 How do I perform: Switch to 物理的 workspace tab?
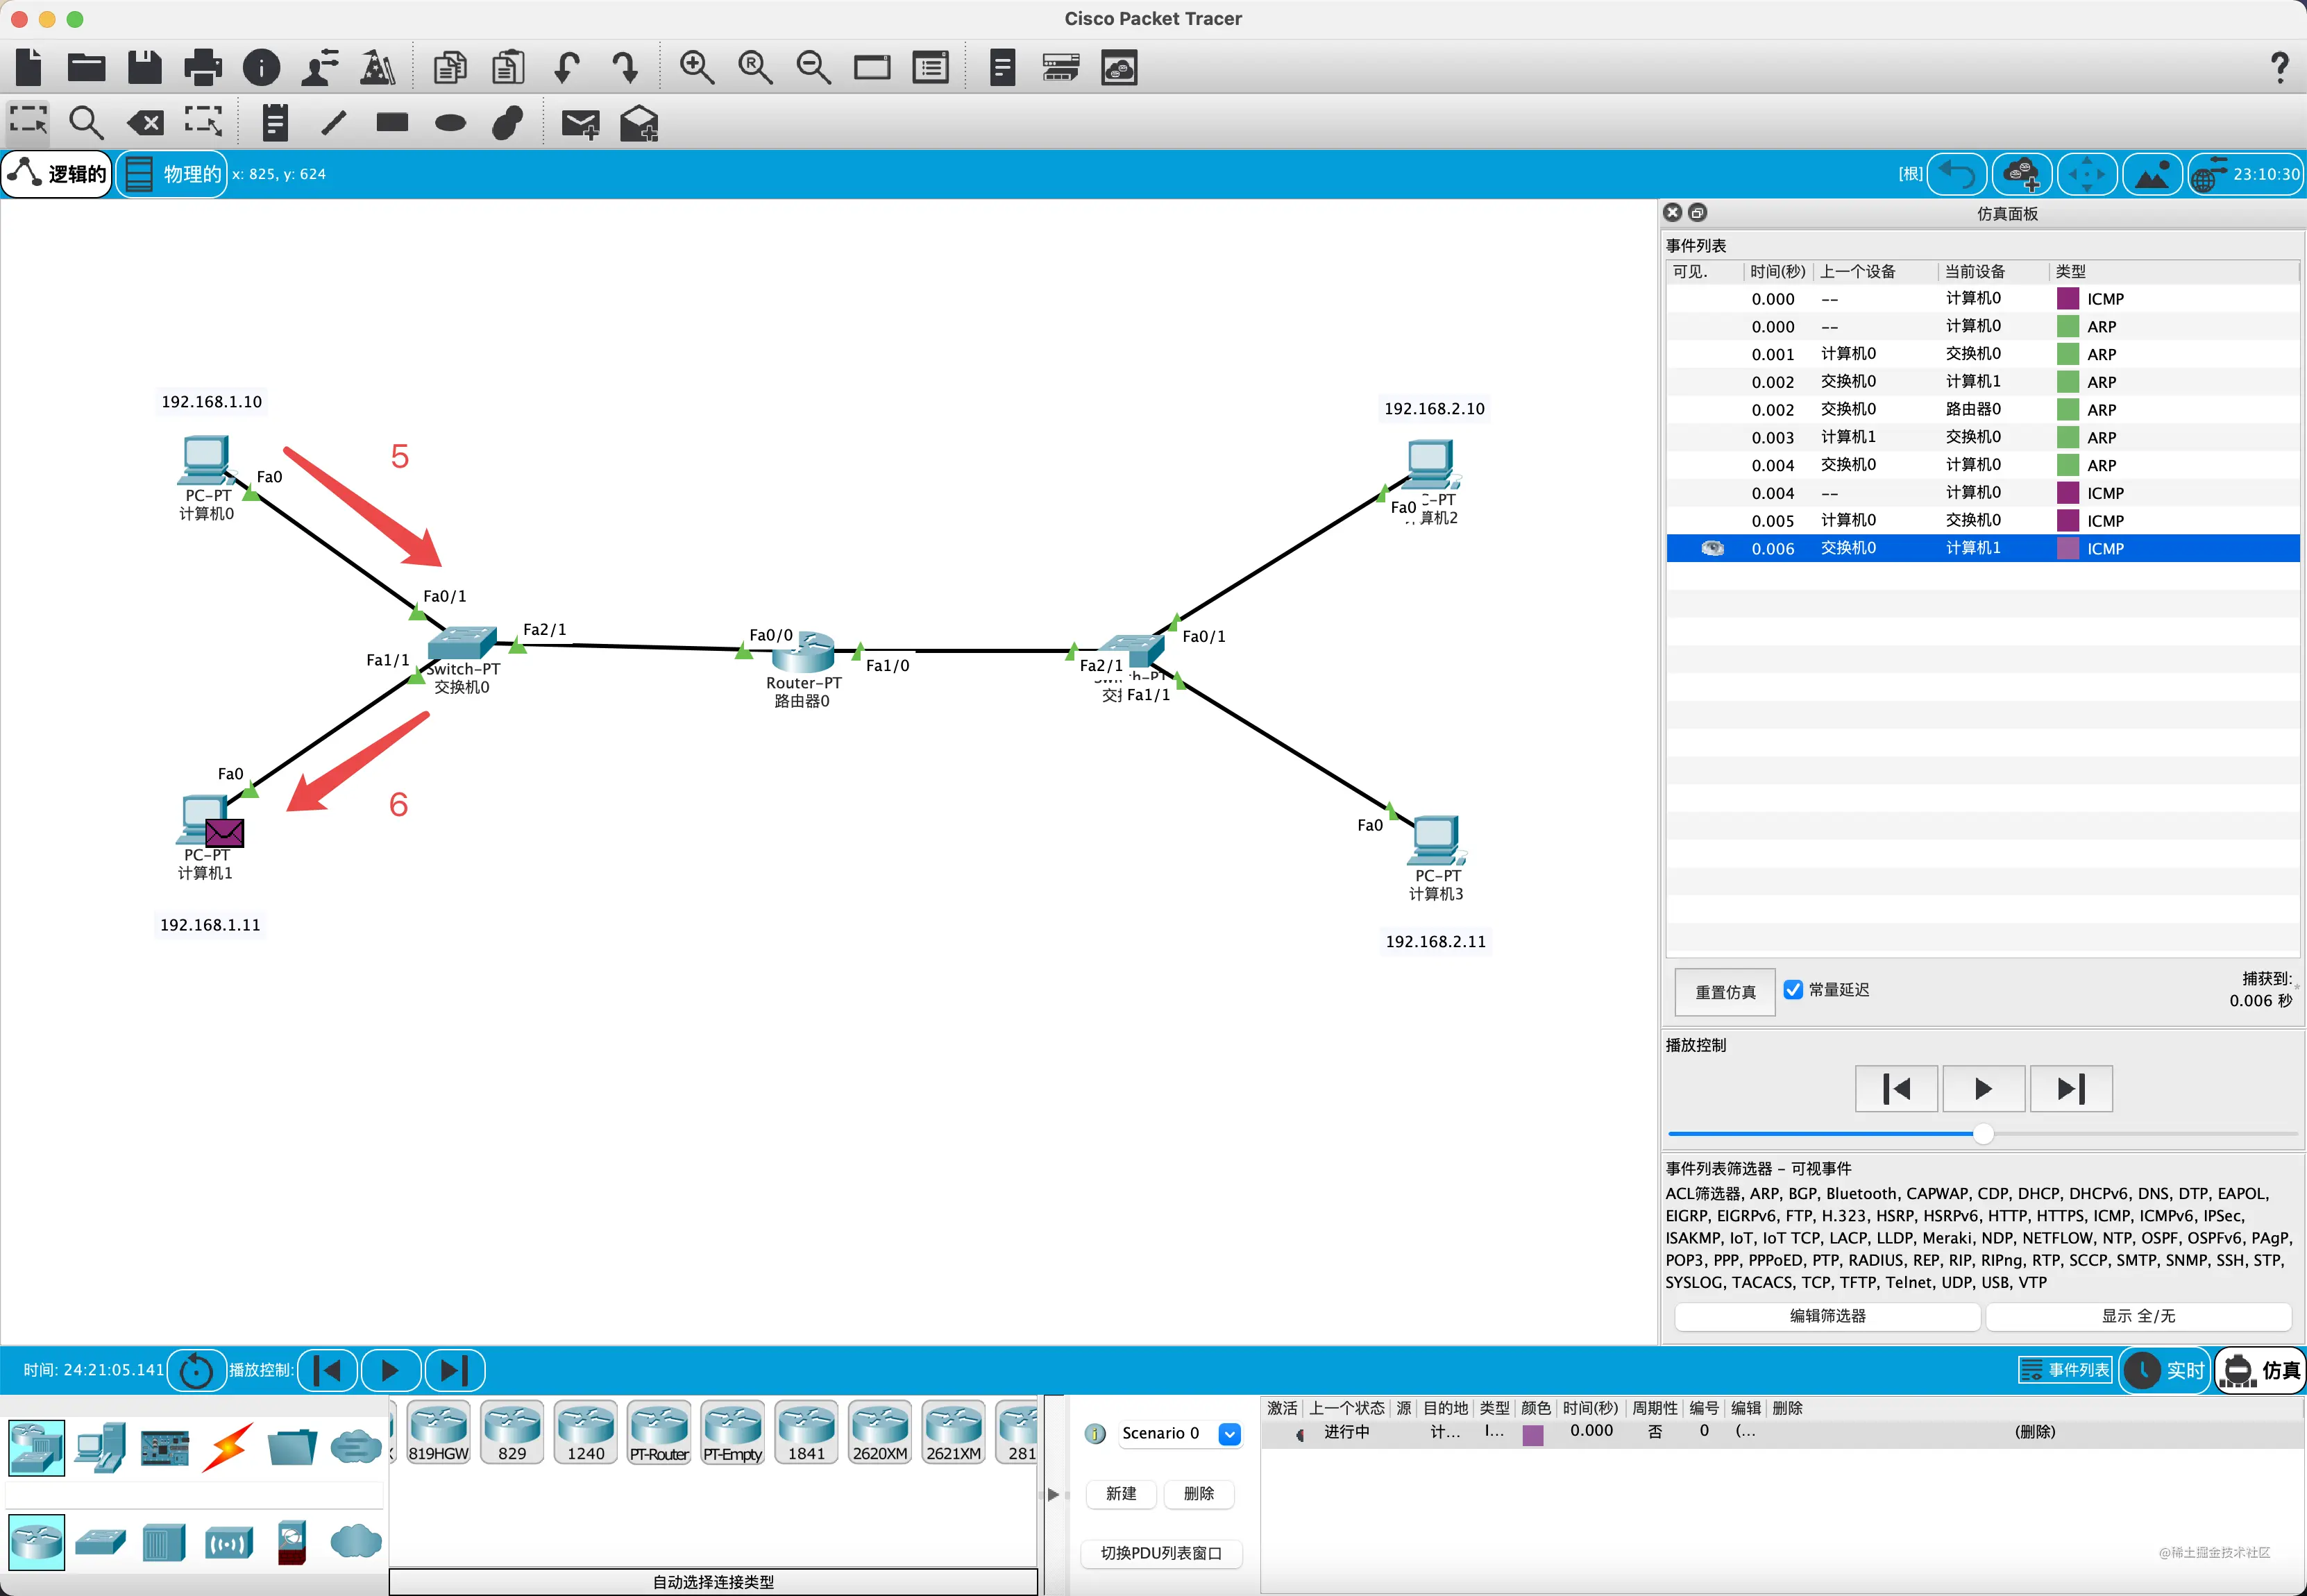pyautogui.click(x=172, y=174)
